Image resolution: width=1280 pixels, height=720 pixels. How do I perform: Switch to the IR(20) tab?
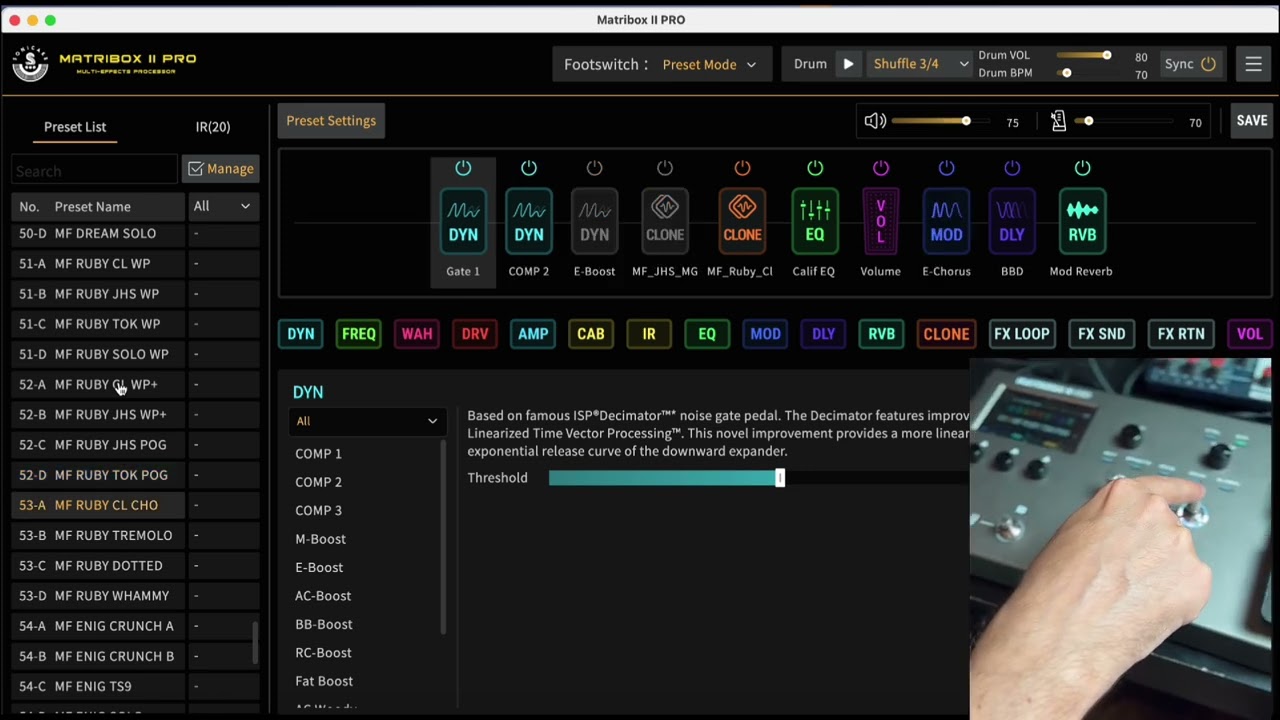pos(213,127)
